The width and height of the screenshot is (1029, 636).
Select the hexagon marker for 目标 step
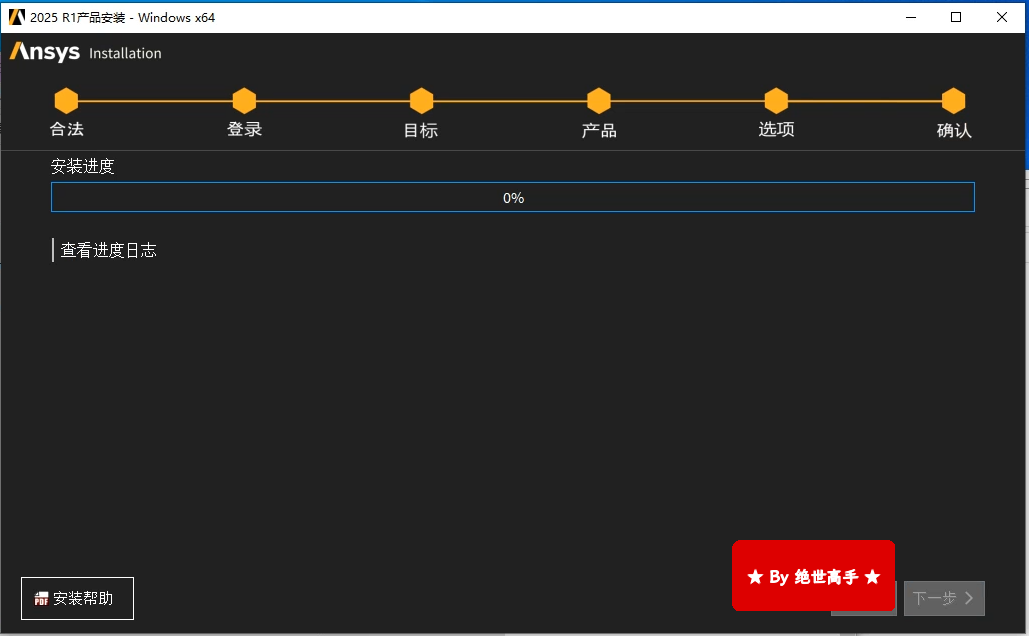coord(421,101)
